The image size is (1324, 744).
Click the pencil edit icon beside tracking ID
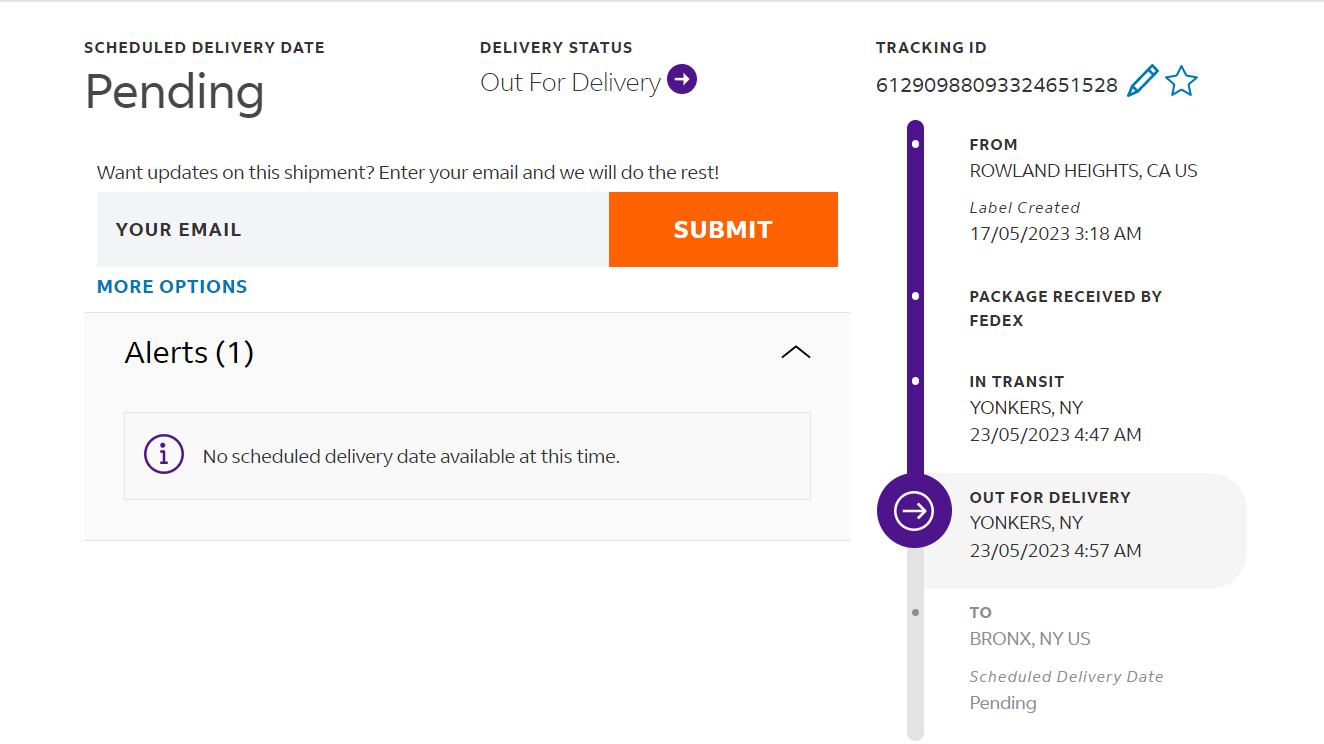coord(1142,81)
